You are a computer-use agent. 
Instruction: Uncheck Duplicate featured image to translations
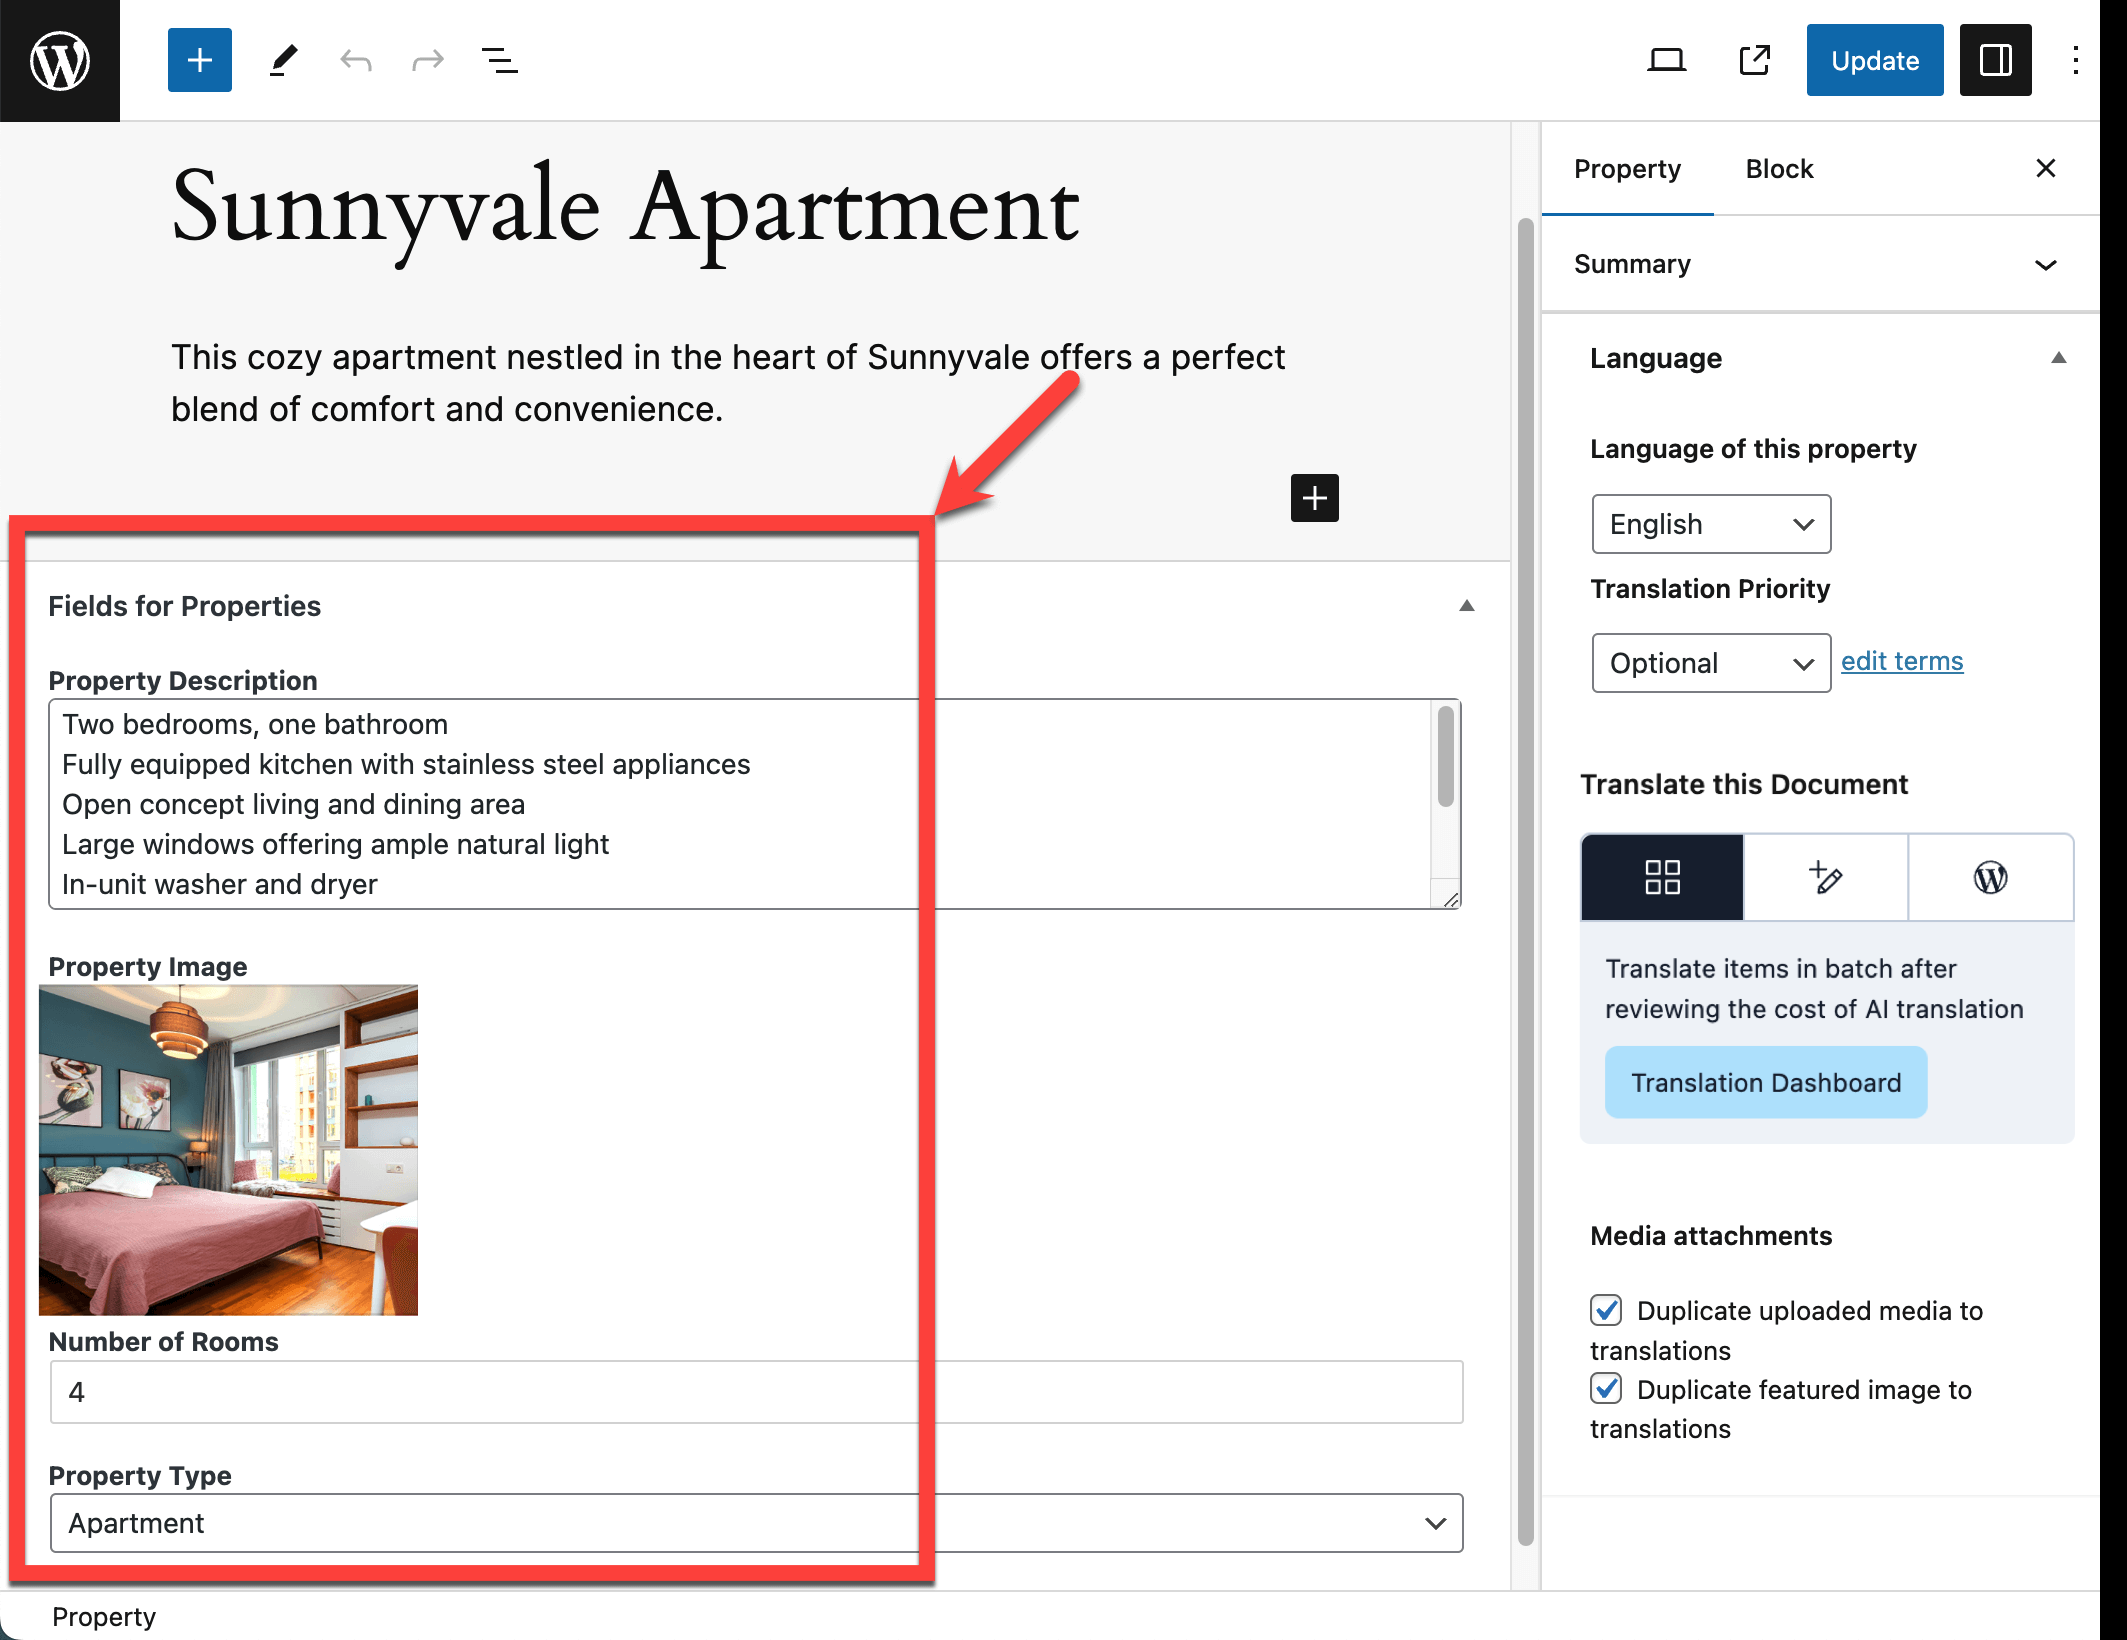tap(1606, 1389)
